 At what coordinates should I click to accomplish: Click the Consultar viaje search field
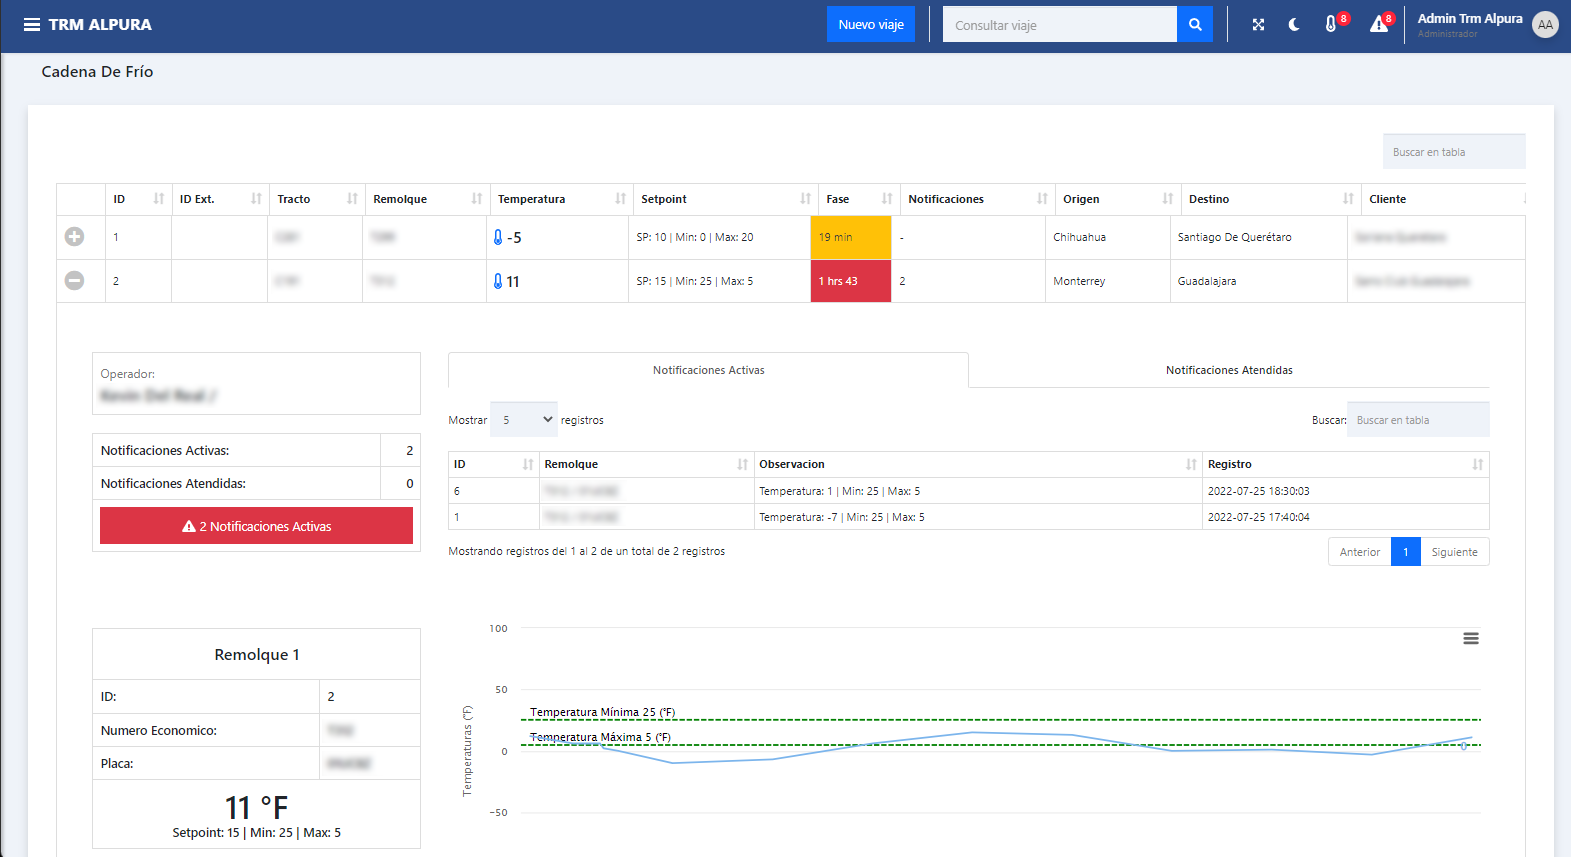click(x=1059, y=25)
